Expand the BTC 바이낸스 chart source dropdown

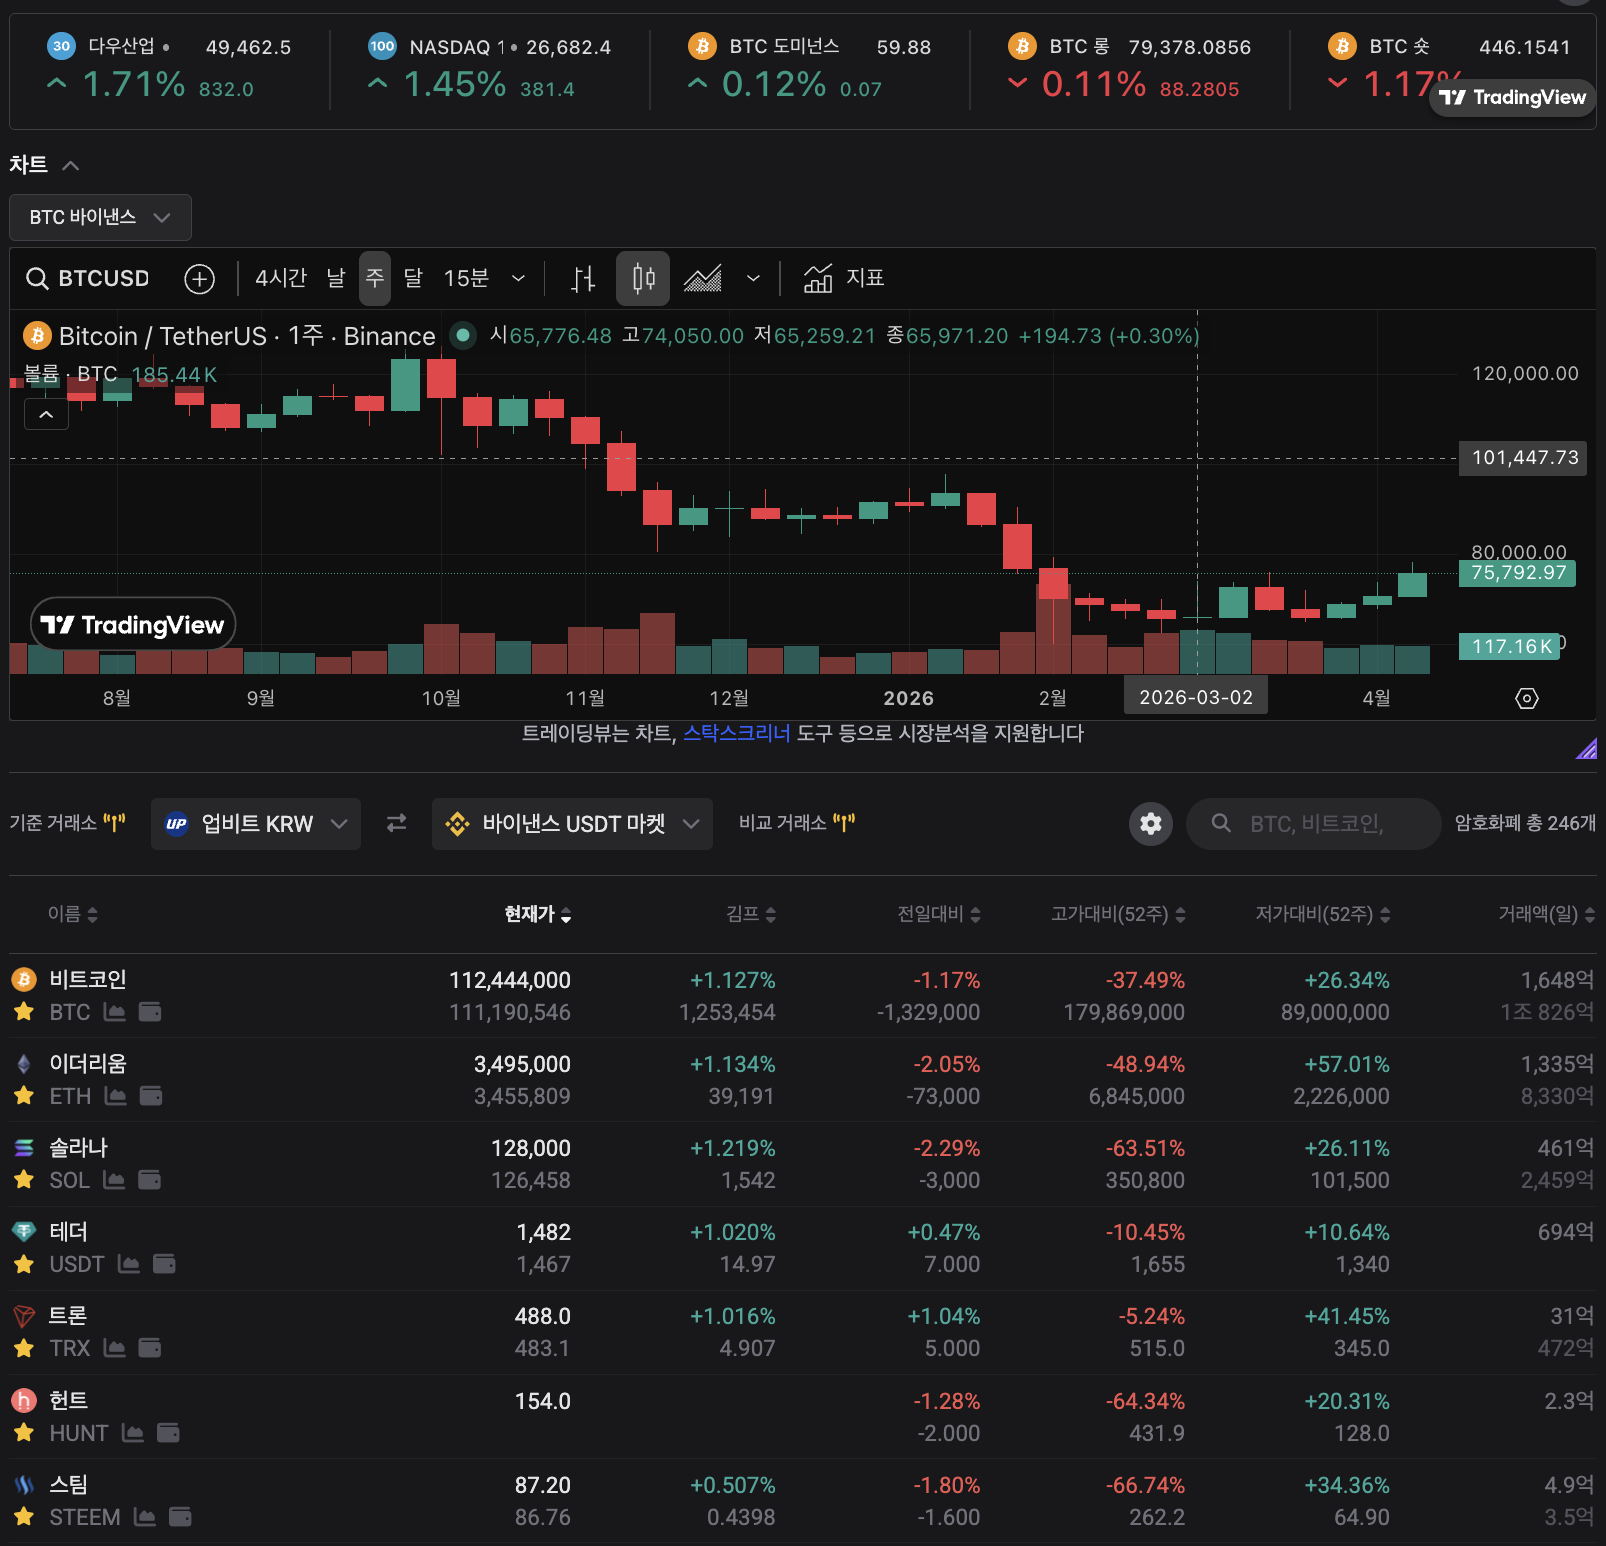click(x=100, y=217)
